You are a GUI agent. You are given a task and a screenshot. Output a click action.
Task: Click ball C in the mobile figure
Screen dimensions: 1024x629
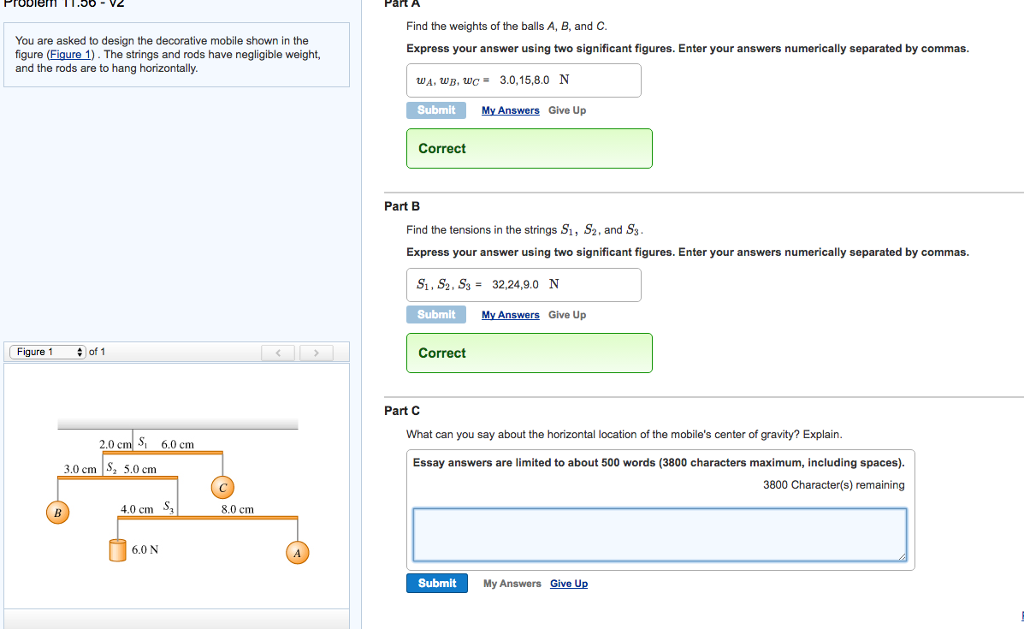coord(223,487)
